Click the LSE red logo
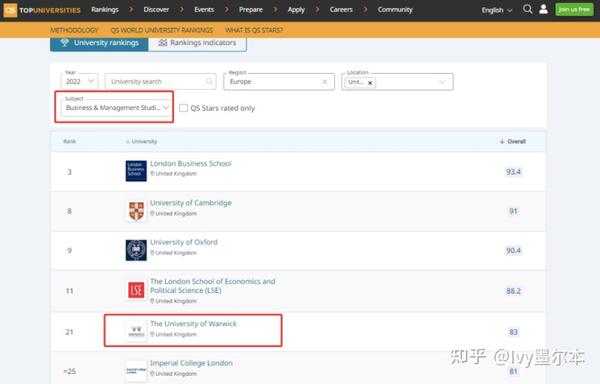The width and height of the screenshot is (600, 384). click(x=136, y=290)
